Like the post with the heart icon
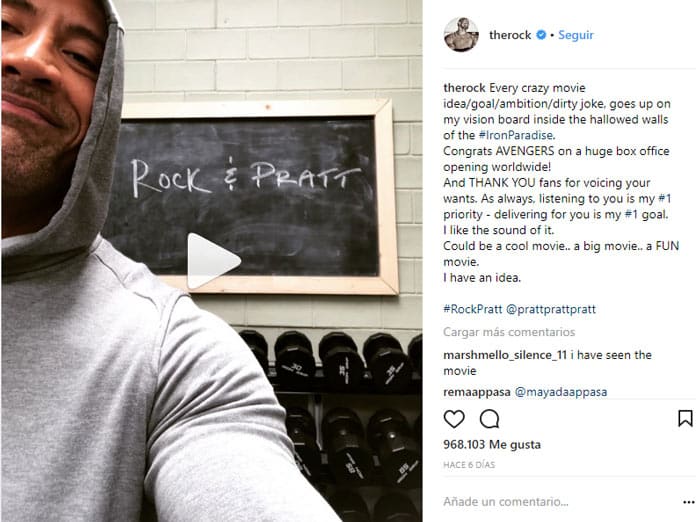The image size is (700, 522). click(x=454, y=419)
